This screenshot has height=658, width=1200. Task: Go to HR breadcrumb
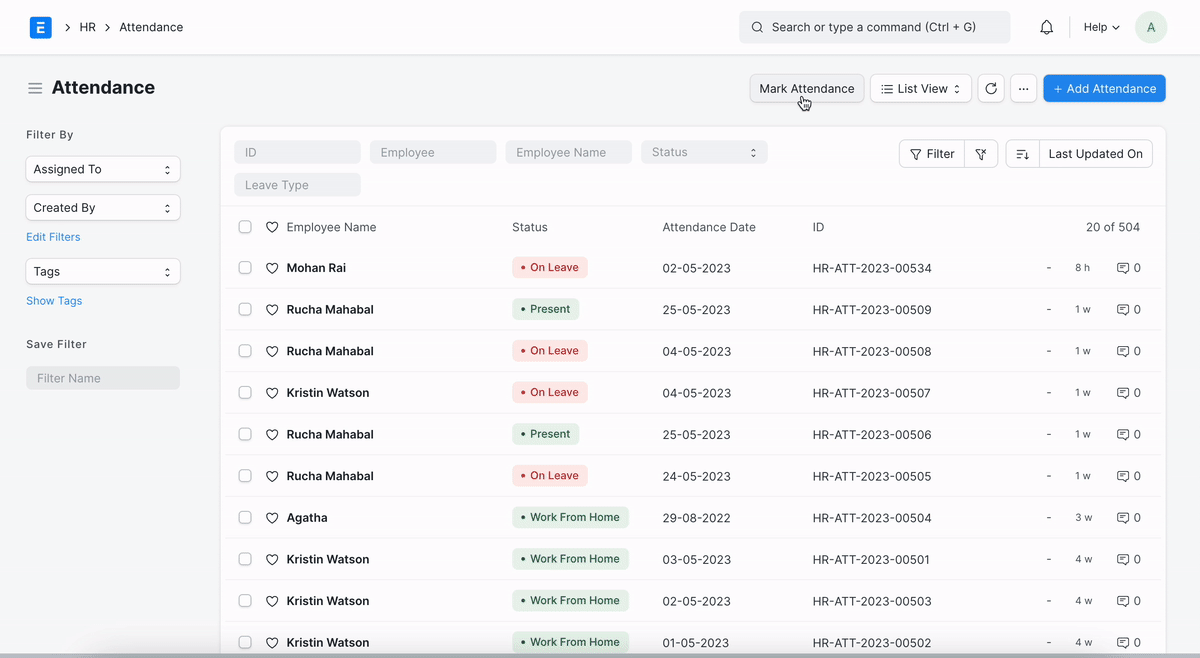pos(88,28)
